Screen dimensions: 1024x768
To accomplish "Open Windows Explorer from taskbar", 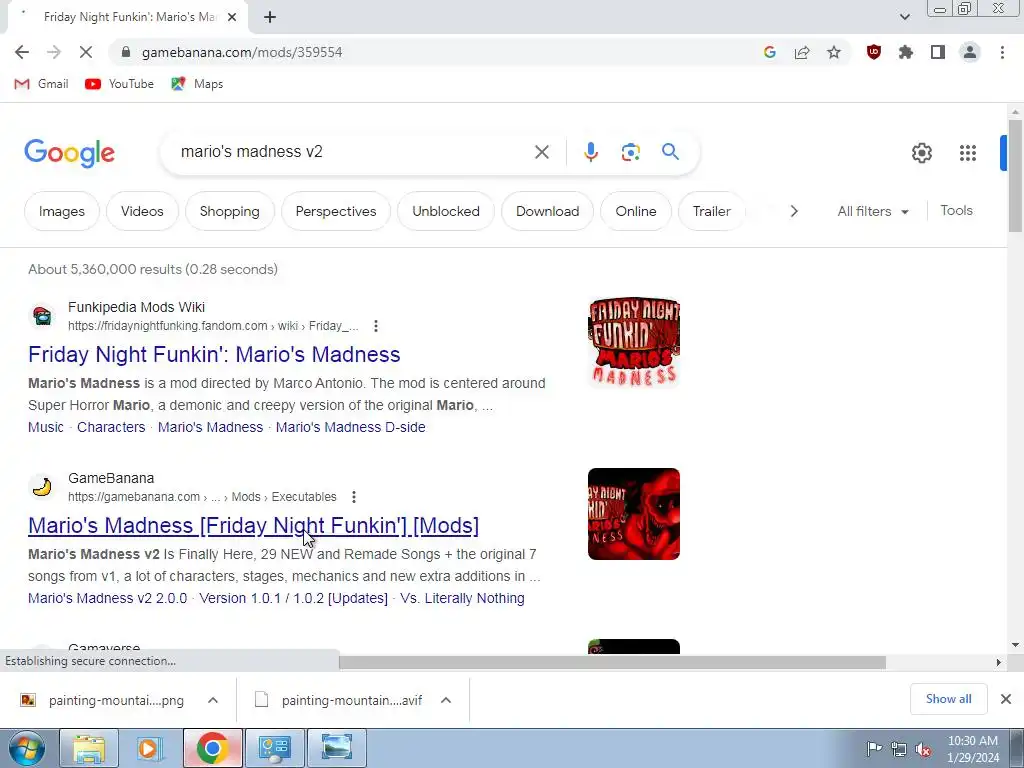I will 89,748.
